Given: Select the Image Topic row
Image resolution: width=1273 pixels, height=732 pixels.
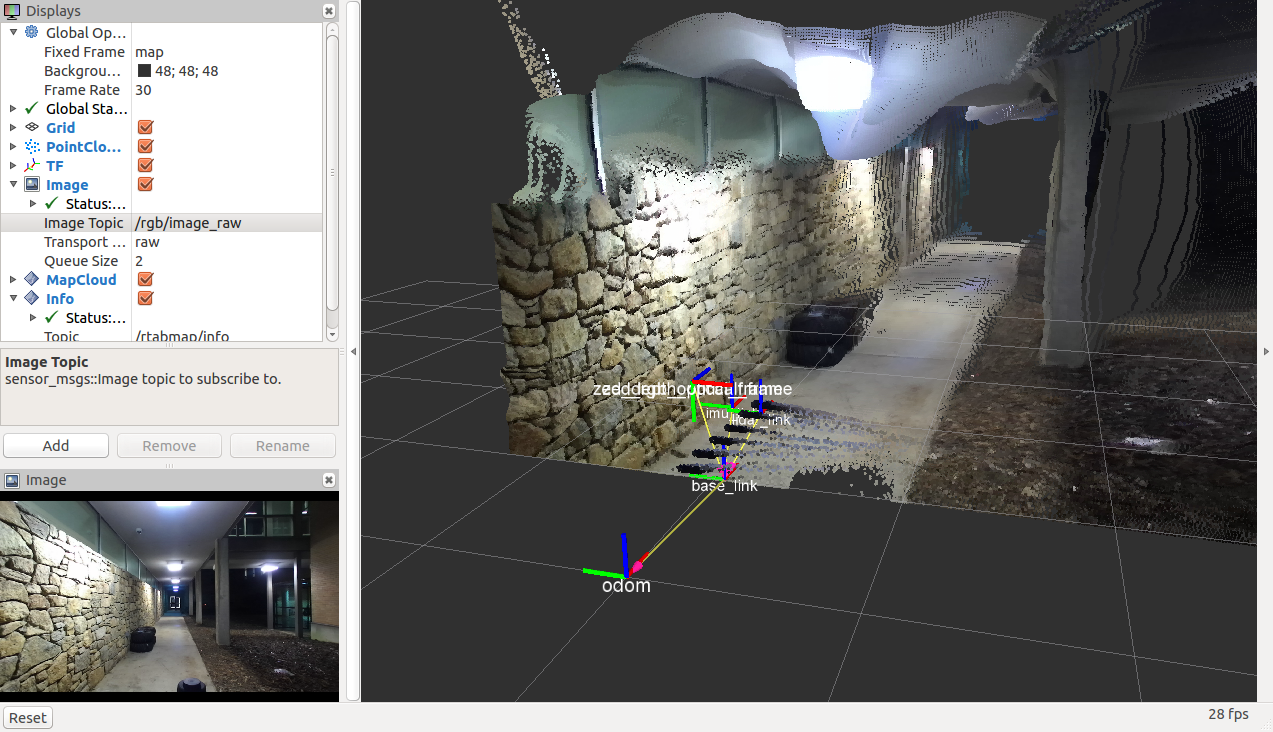Looking at the screenshot, I should pos(84,223).
